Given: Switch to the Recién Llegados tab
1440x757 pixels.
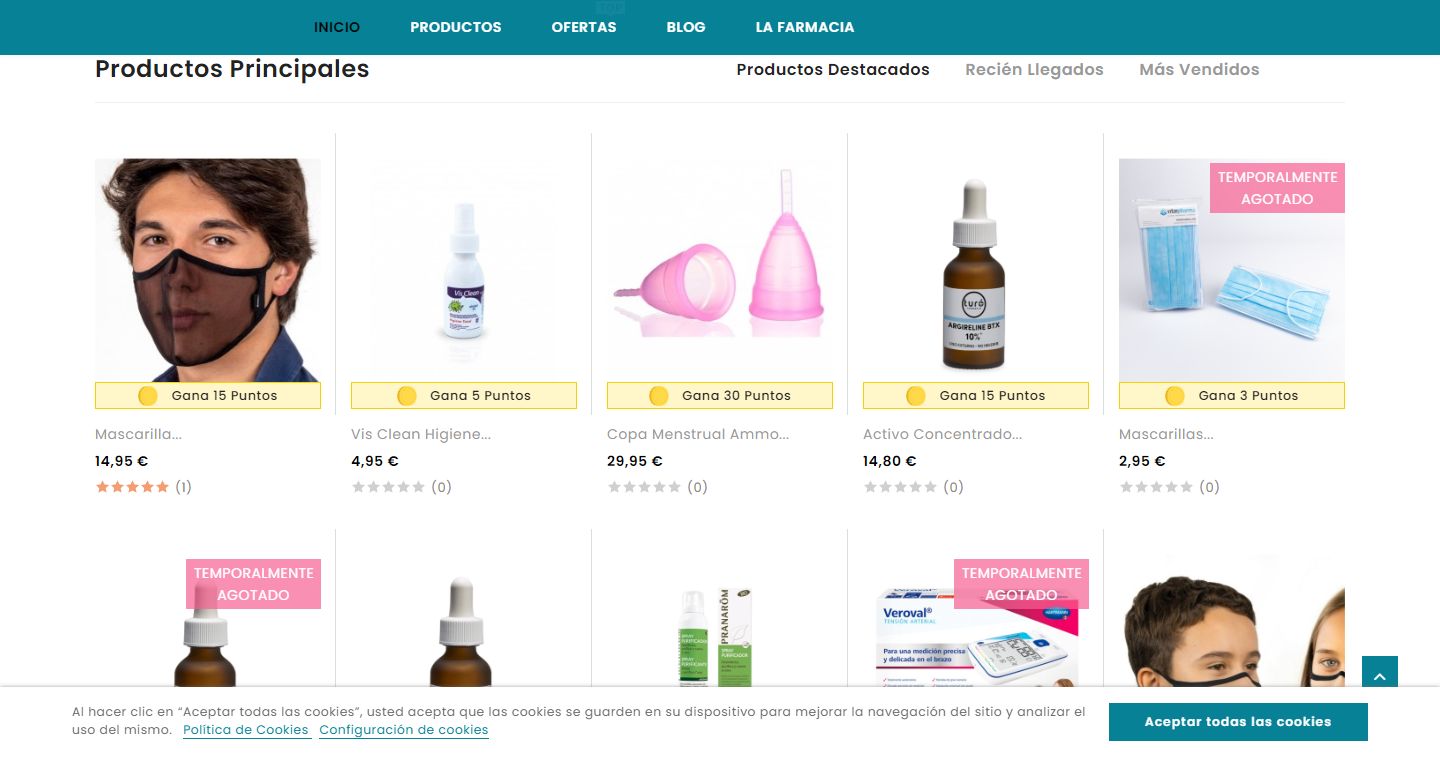Looking at the screenshot, I should pyautogui.click(x=1034, y=69).
